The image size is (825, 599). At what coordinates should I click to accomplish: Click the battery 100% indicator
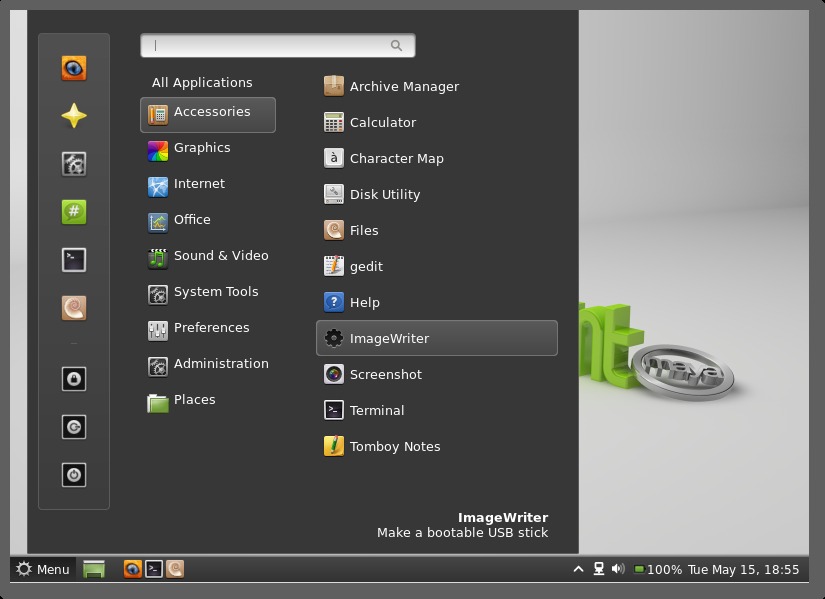[x=658, y=570]
